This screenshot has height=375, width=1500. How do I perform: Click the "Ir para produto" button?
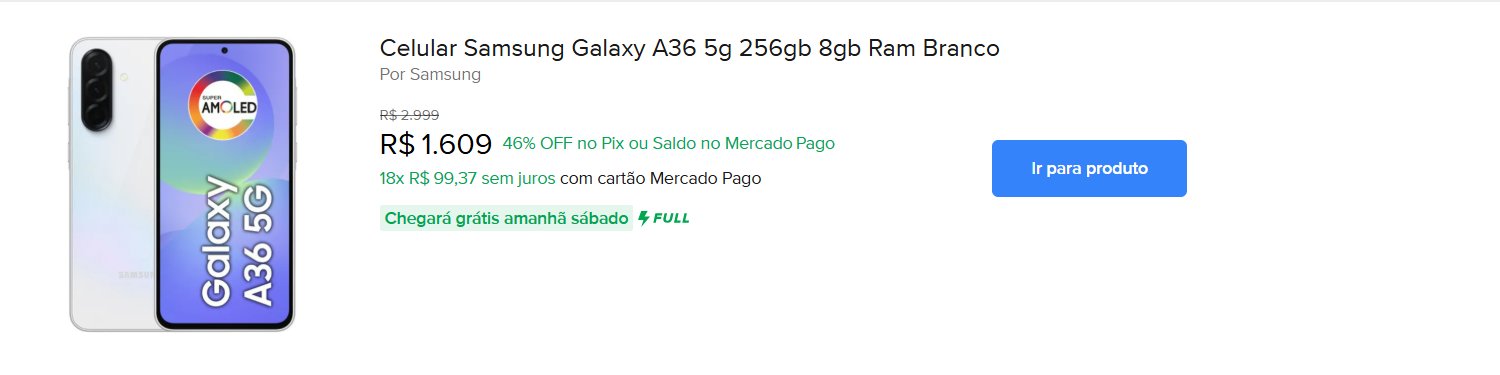pos(1089,168)
